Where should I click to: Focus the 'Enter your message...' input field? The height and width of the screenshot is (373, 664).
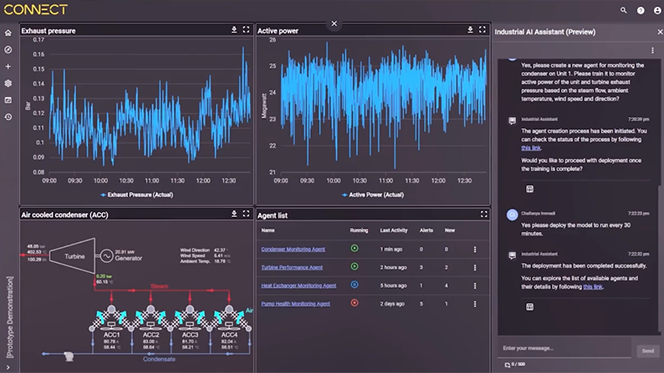click(565, 348)
